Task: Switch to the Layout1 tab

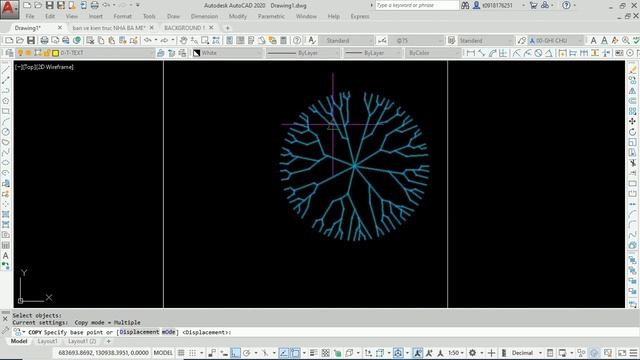Action: coord(47,341)
